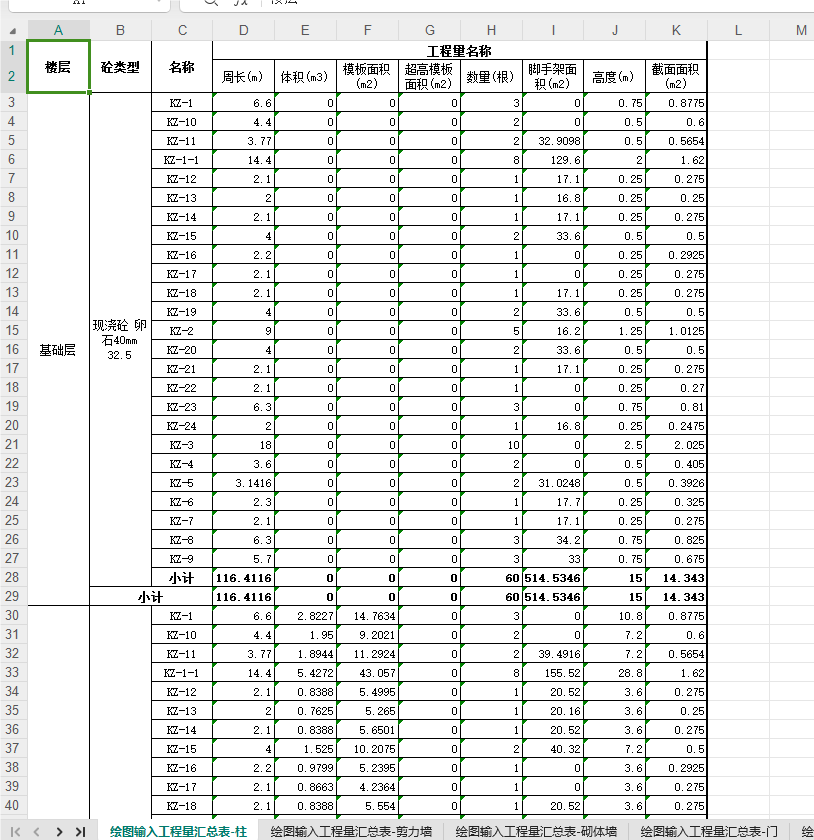Click the 数量(根) heading cell
The height and width of the screenshot is (840, 814).
coord(491,77)
